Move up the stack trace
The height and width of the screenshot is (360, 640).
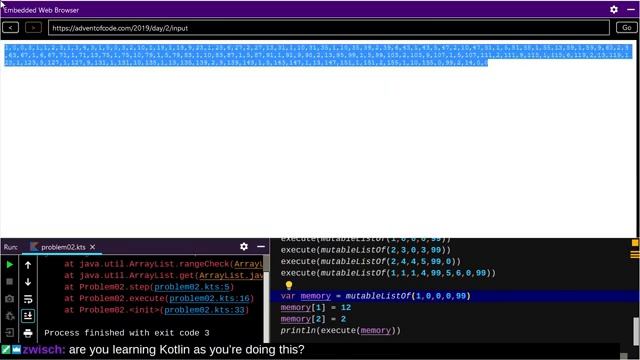(x=28, y=265)
